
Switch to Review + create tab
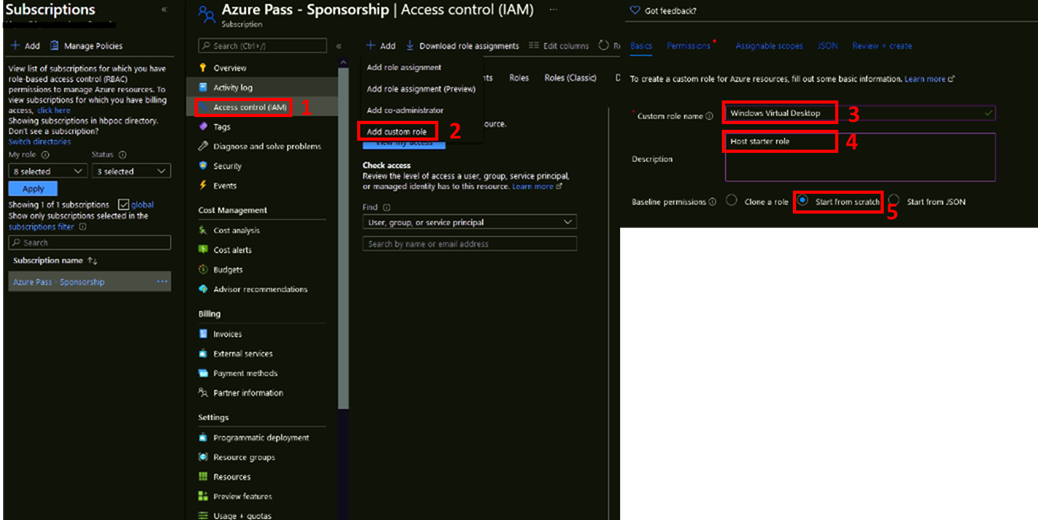click(882, 46)
